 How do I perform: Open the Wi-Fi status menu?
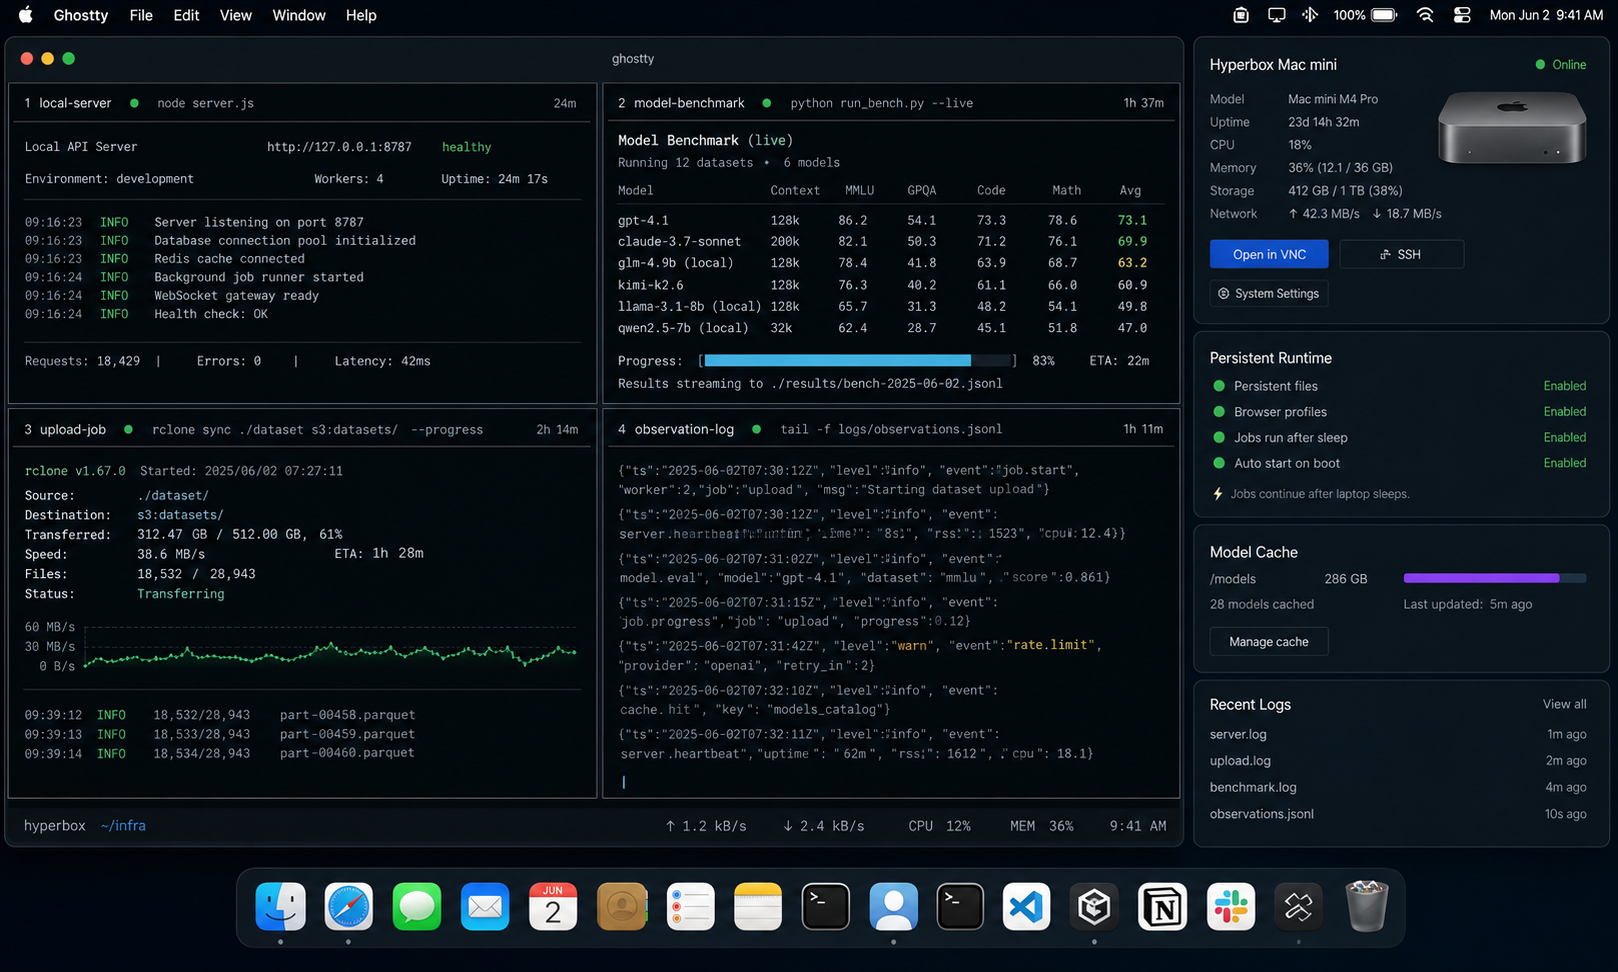point(1425,15)
